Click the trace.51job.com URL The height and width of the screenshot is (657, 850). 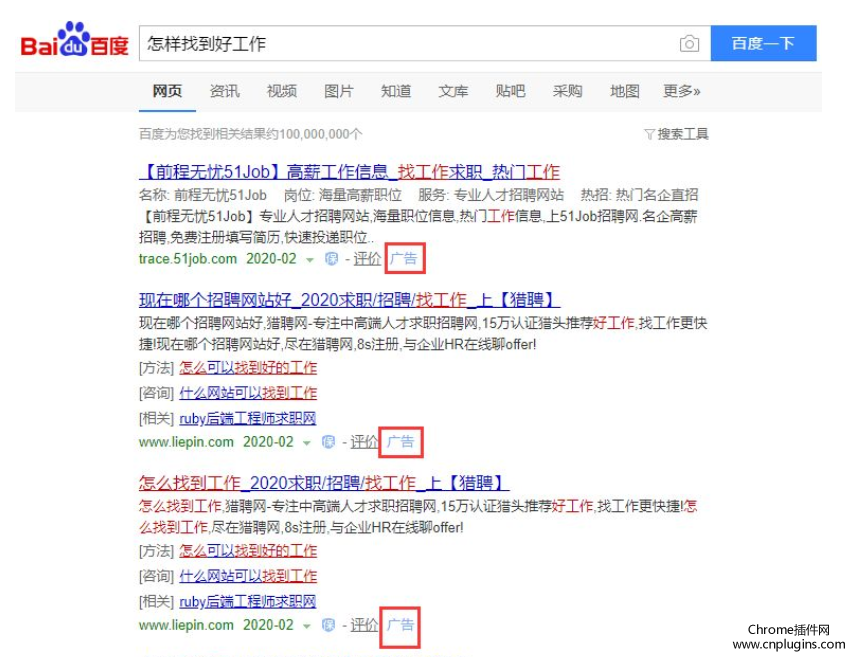click(x=188, y=259)
